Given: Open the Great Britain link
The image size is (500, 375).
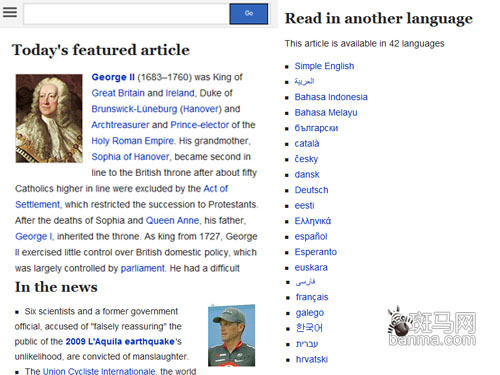Looking at the screenshot, I should pos(118,93).
